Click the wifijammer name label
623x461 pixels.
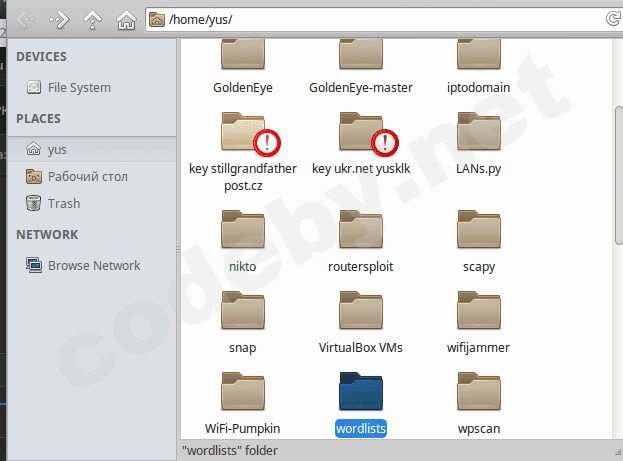click(478, 348)
